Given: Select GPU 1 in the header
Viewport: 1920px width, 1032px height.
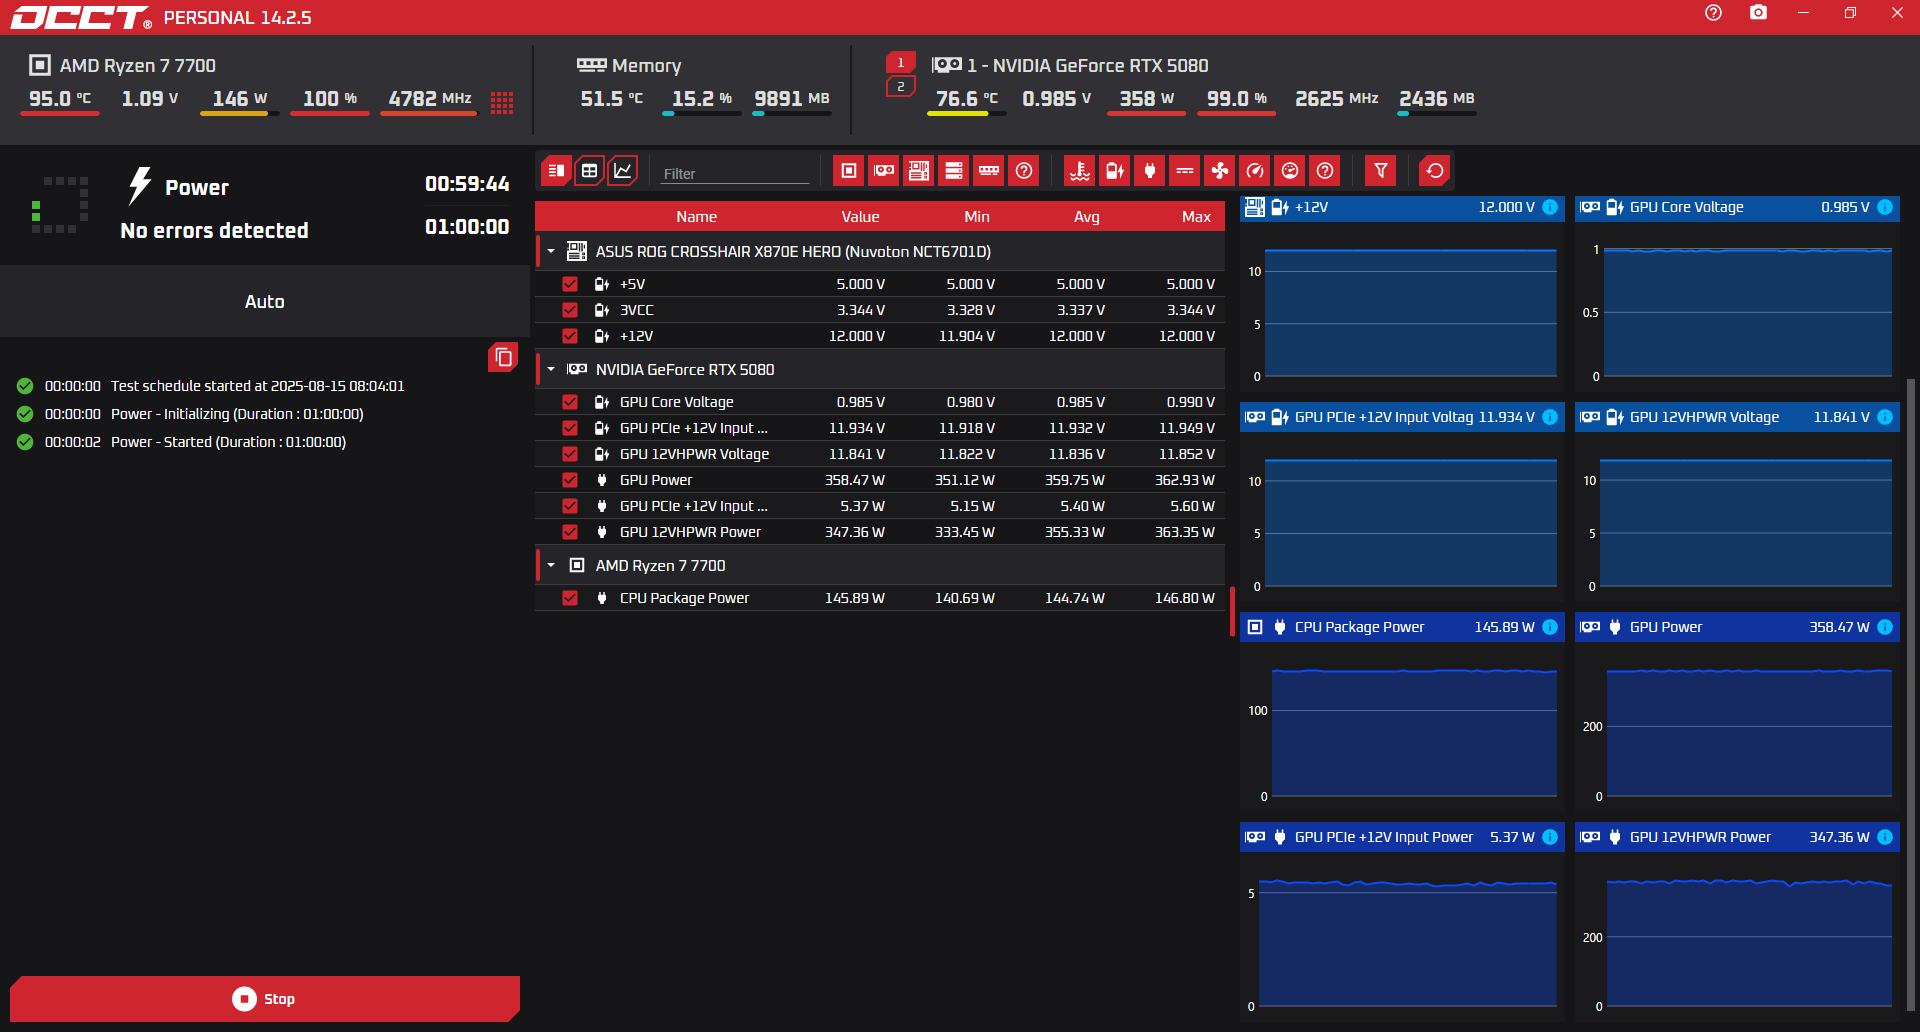Looking at the screenshot, I should pos(901,62).
